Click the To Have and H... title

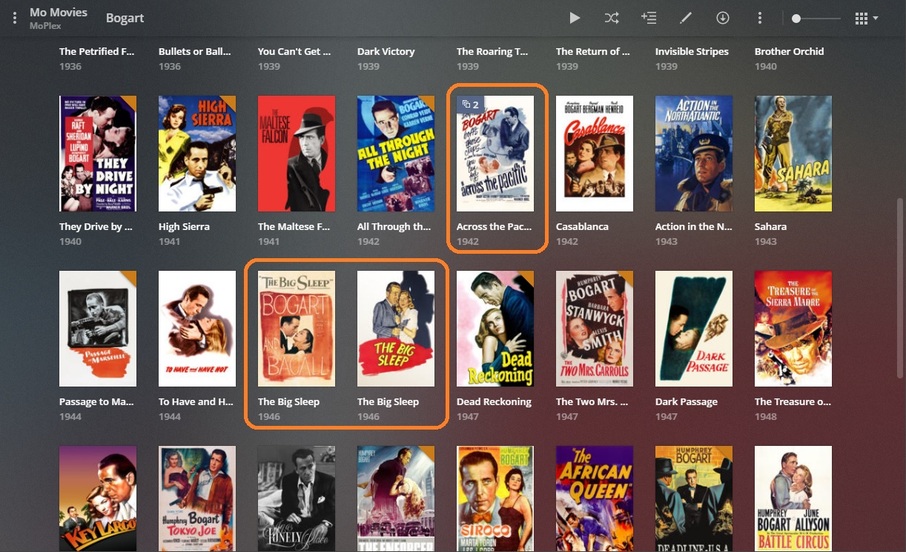click(196, 402)
